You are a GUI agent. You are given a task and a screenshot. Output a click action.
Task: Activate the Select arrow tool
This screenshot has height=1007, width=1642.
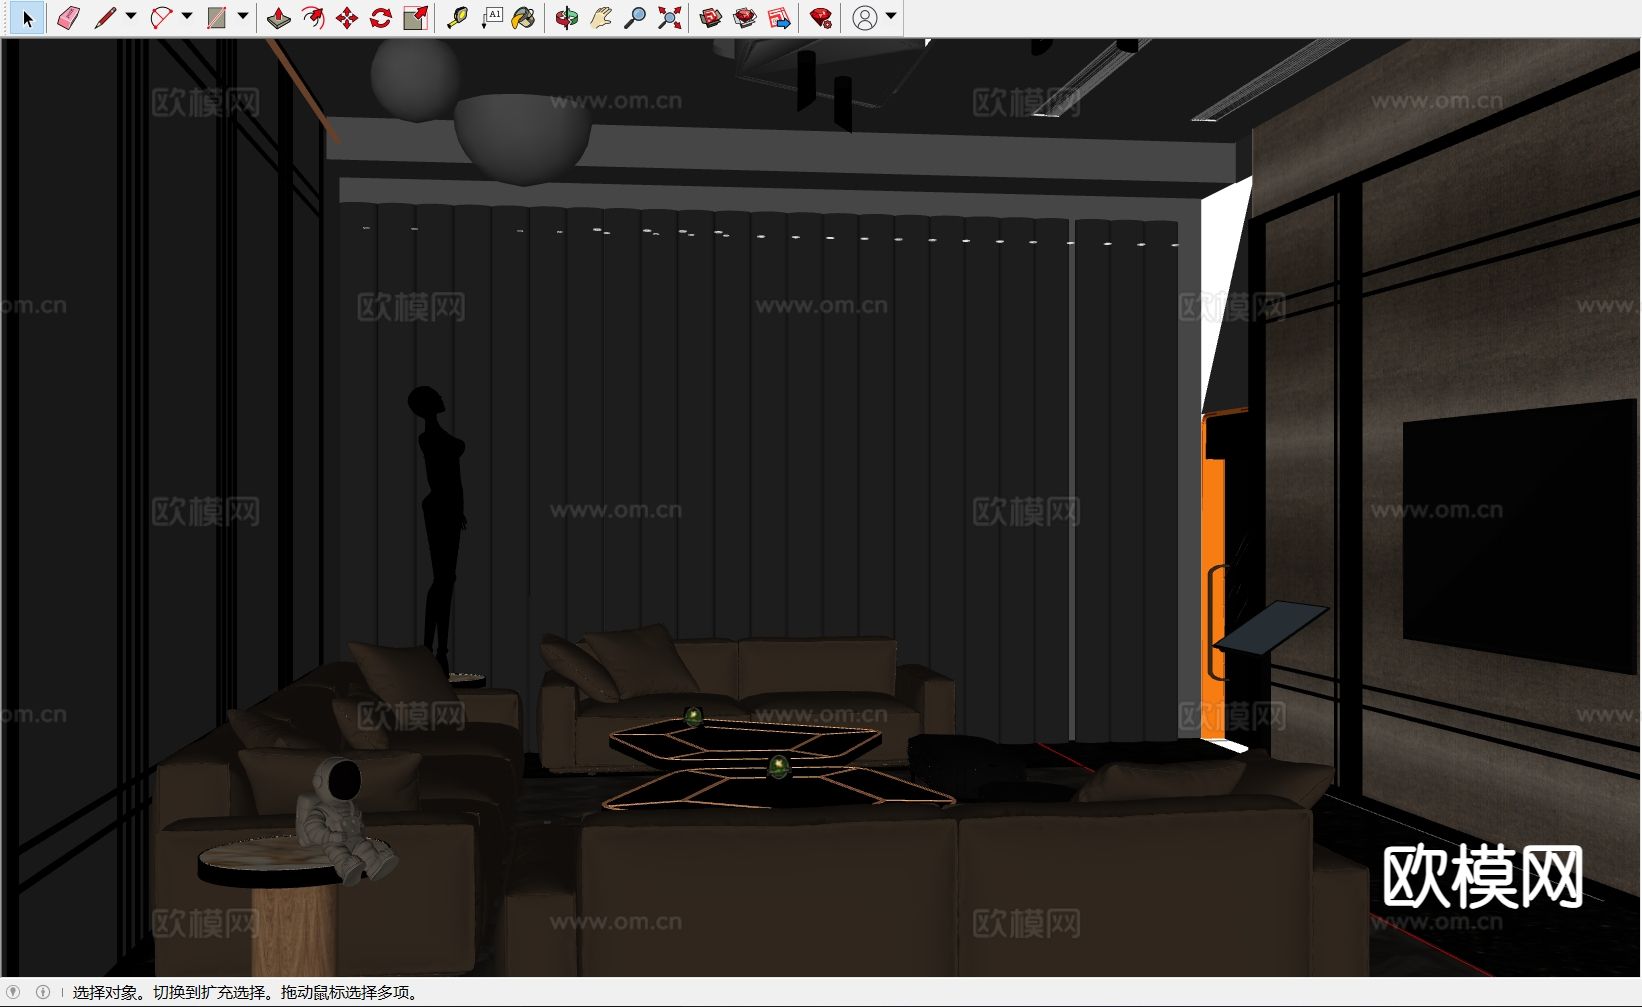tap(27, 18)
